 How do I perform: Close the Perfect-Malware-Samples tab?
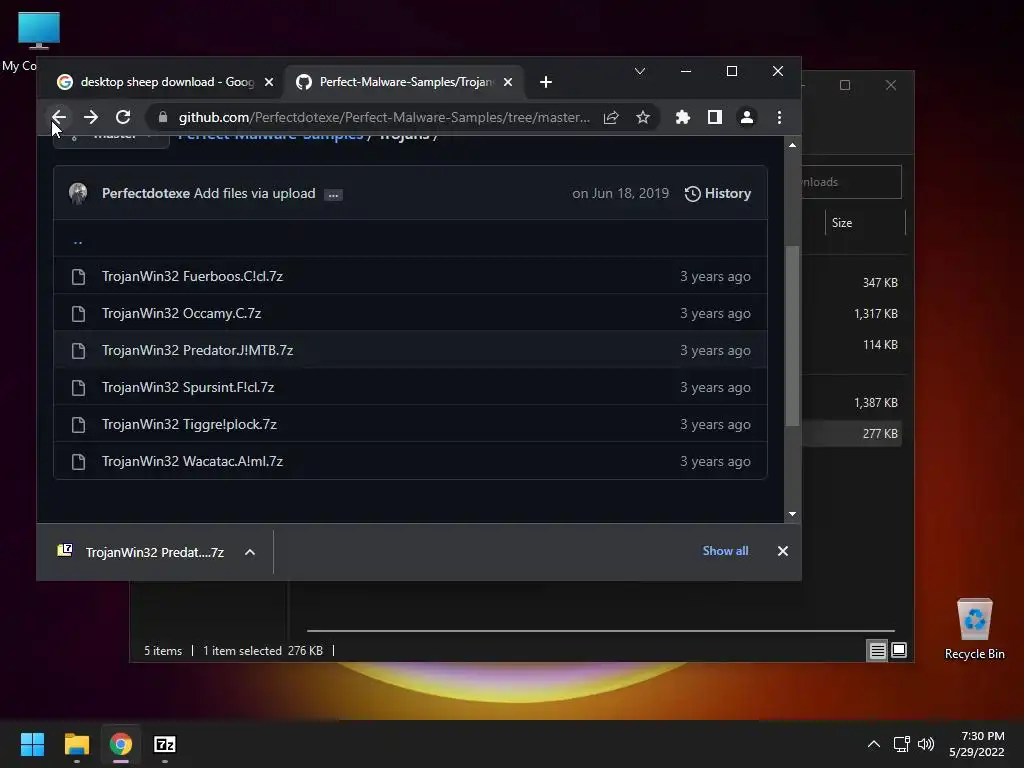[508, 82]
